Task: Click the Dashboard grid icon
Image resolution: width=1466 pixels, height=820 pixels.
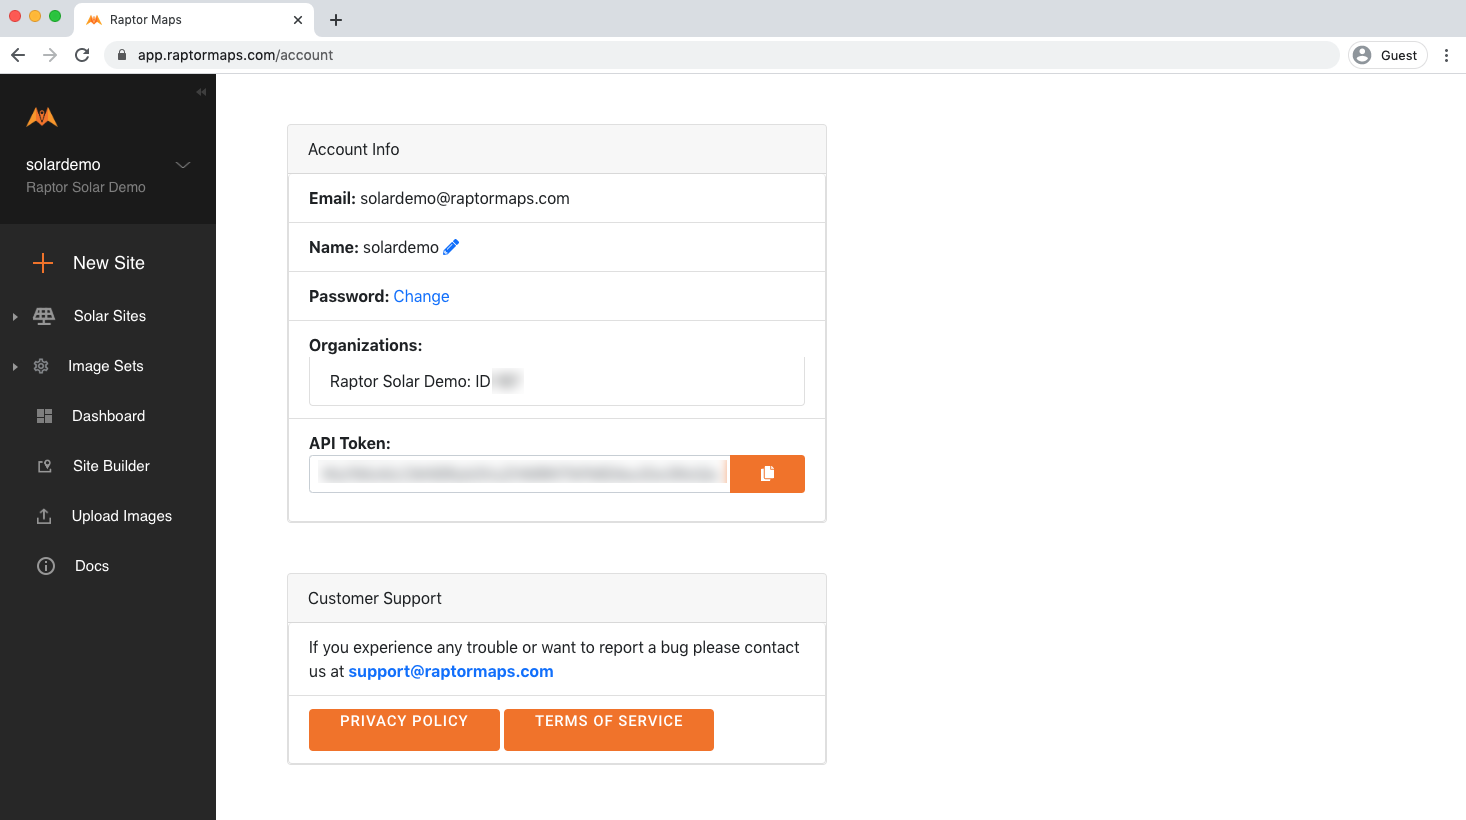Action: click(44, 416)
